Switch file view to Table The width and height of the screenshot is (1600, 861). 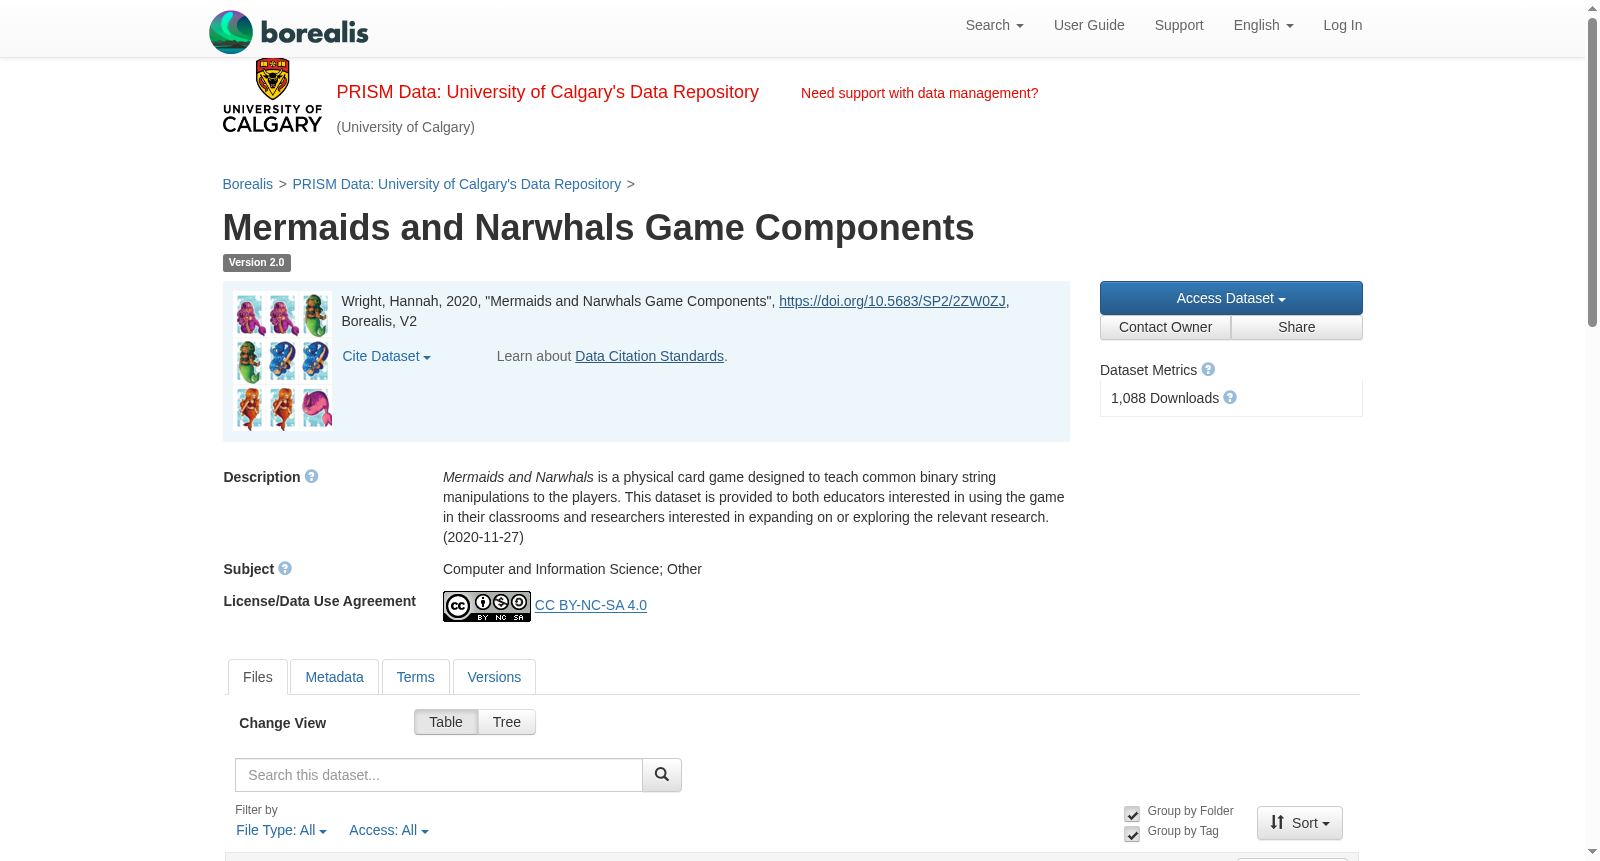coord(446,722)
